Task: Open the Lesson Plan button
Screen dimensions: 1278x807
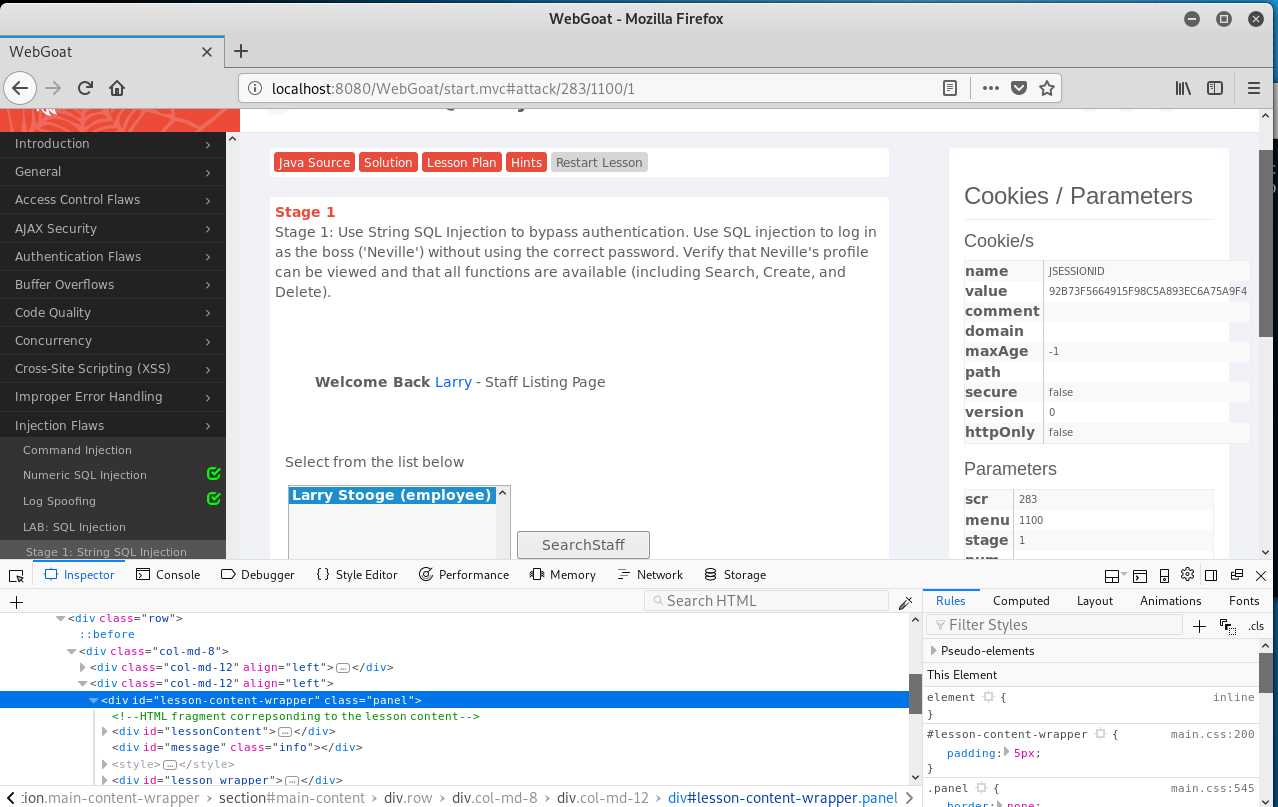Action: [461, 163]
